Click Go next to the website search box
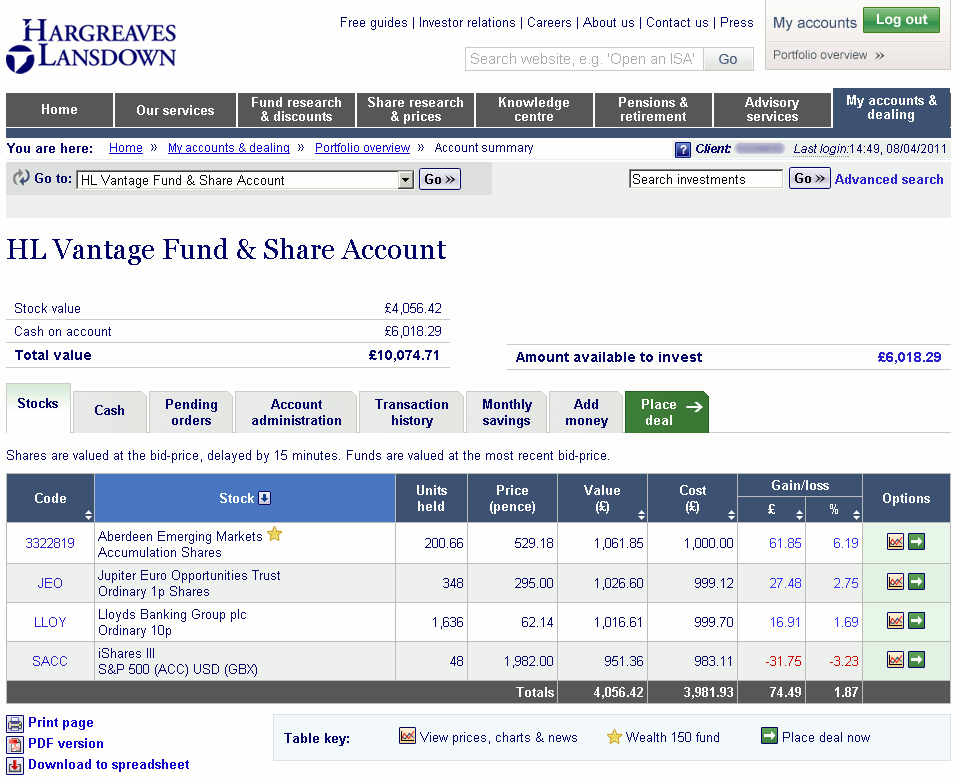The width and height of the screenshot is (957, 781). click(728, 59)
